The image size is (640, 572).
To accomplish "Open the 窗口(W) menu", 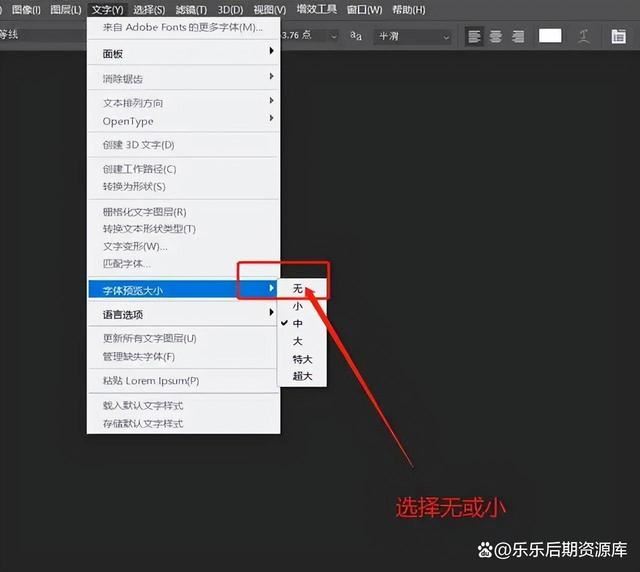I will [364, 10].
